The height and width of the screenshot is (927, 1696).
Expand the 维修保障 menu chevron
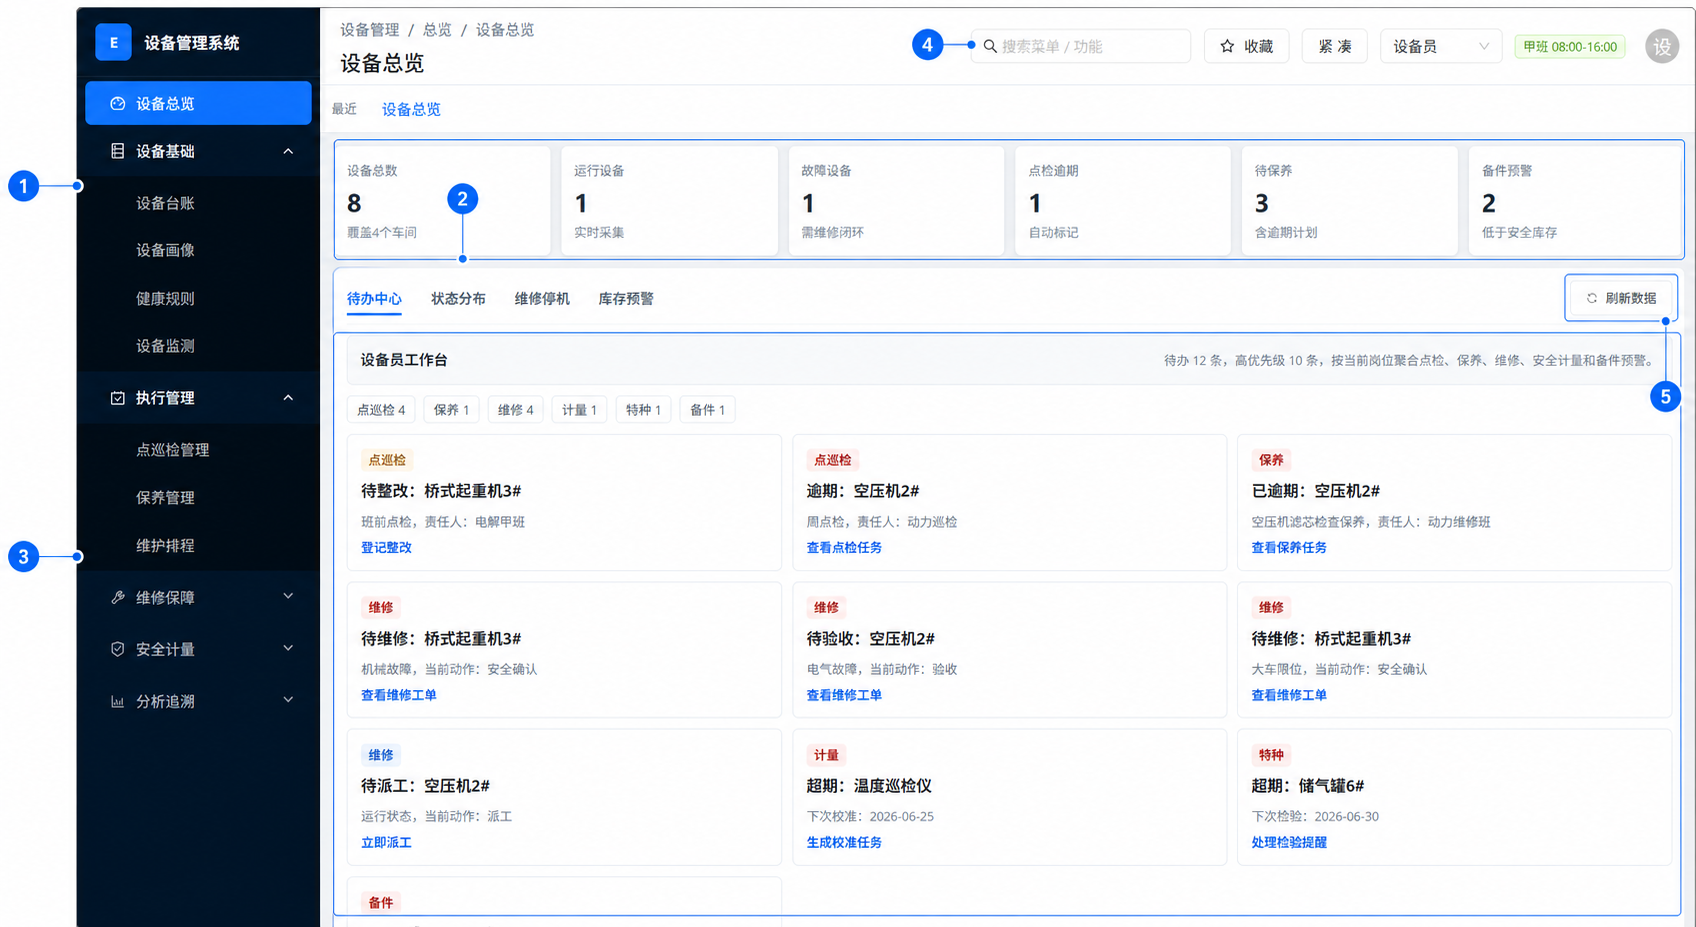(x=288, y=597)
